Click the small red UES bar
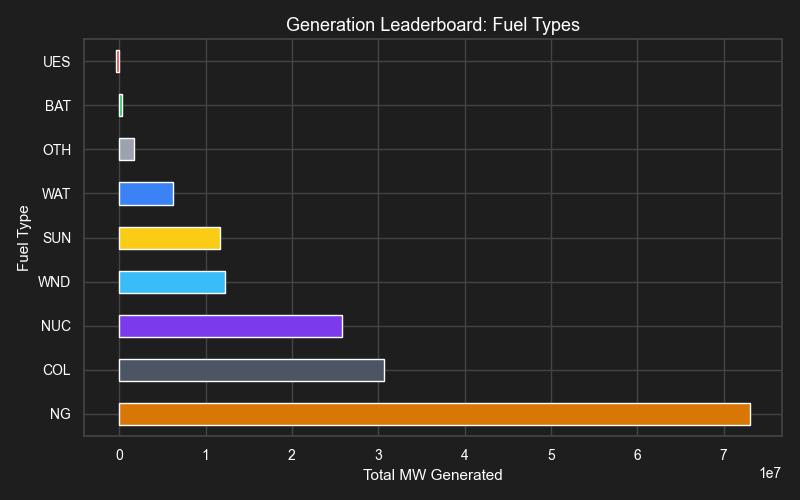This screenshot has width=800, height=500. point(118,62)
